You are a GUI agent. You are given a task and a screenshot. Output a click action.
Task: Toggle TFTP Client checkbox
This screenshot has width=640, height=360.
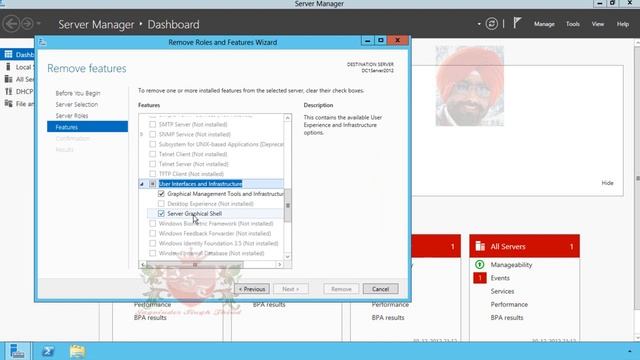pyautogui.click(x=152, y=174)
